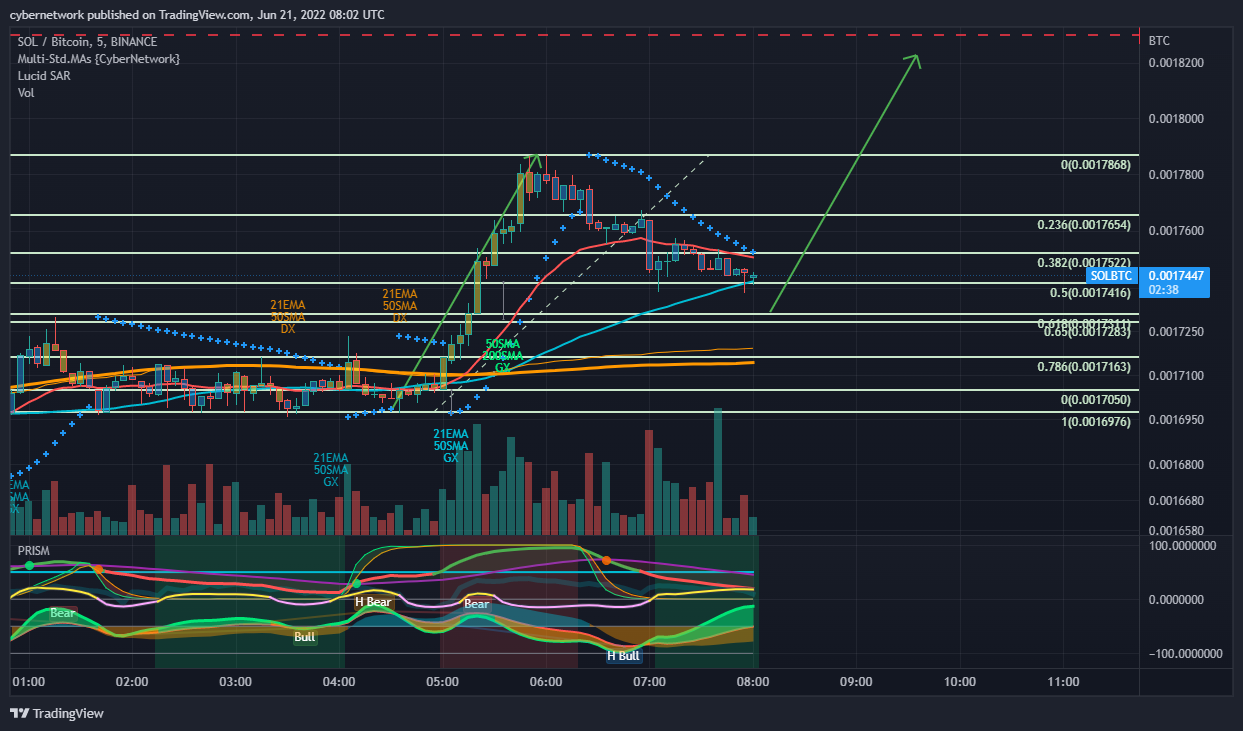Click the published header with Jun 21, 2022 date

pyautogui.click(x=198, y=14)
